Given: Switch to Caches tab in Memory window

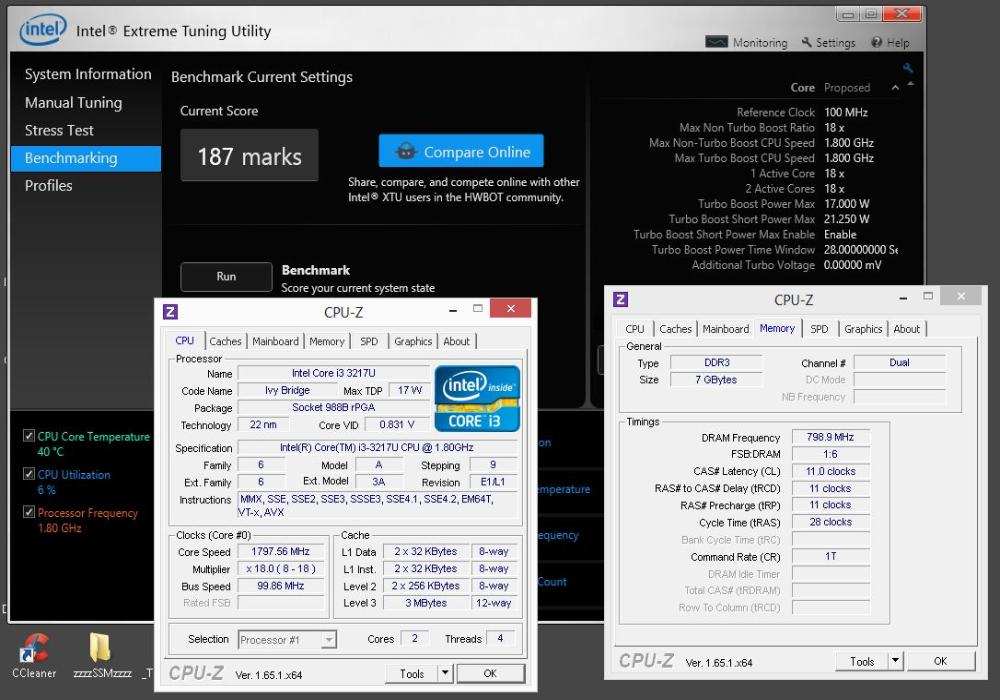Looking at the screenshot, I should point(675,329).
